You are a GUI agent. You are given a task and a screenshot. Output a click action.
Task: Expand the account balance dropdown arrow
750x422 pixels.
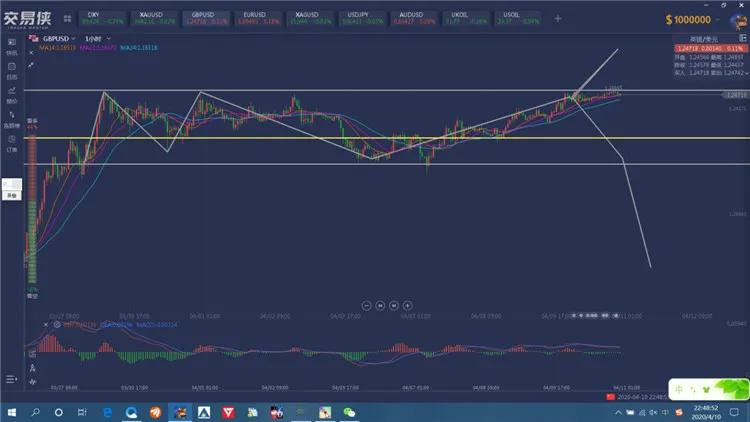pyautogui.click(x=717, y=20)
